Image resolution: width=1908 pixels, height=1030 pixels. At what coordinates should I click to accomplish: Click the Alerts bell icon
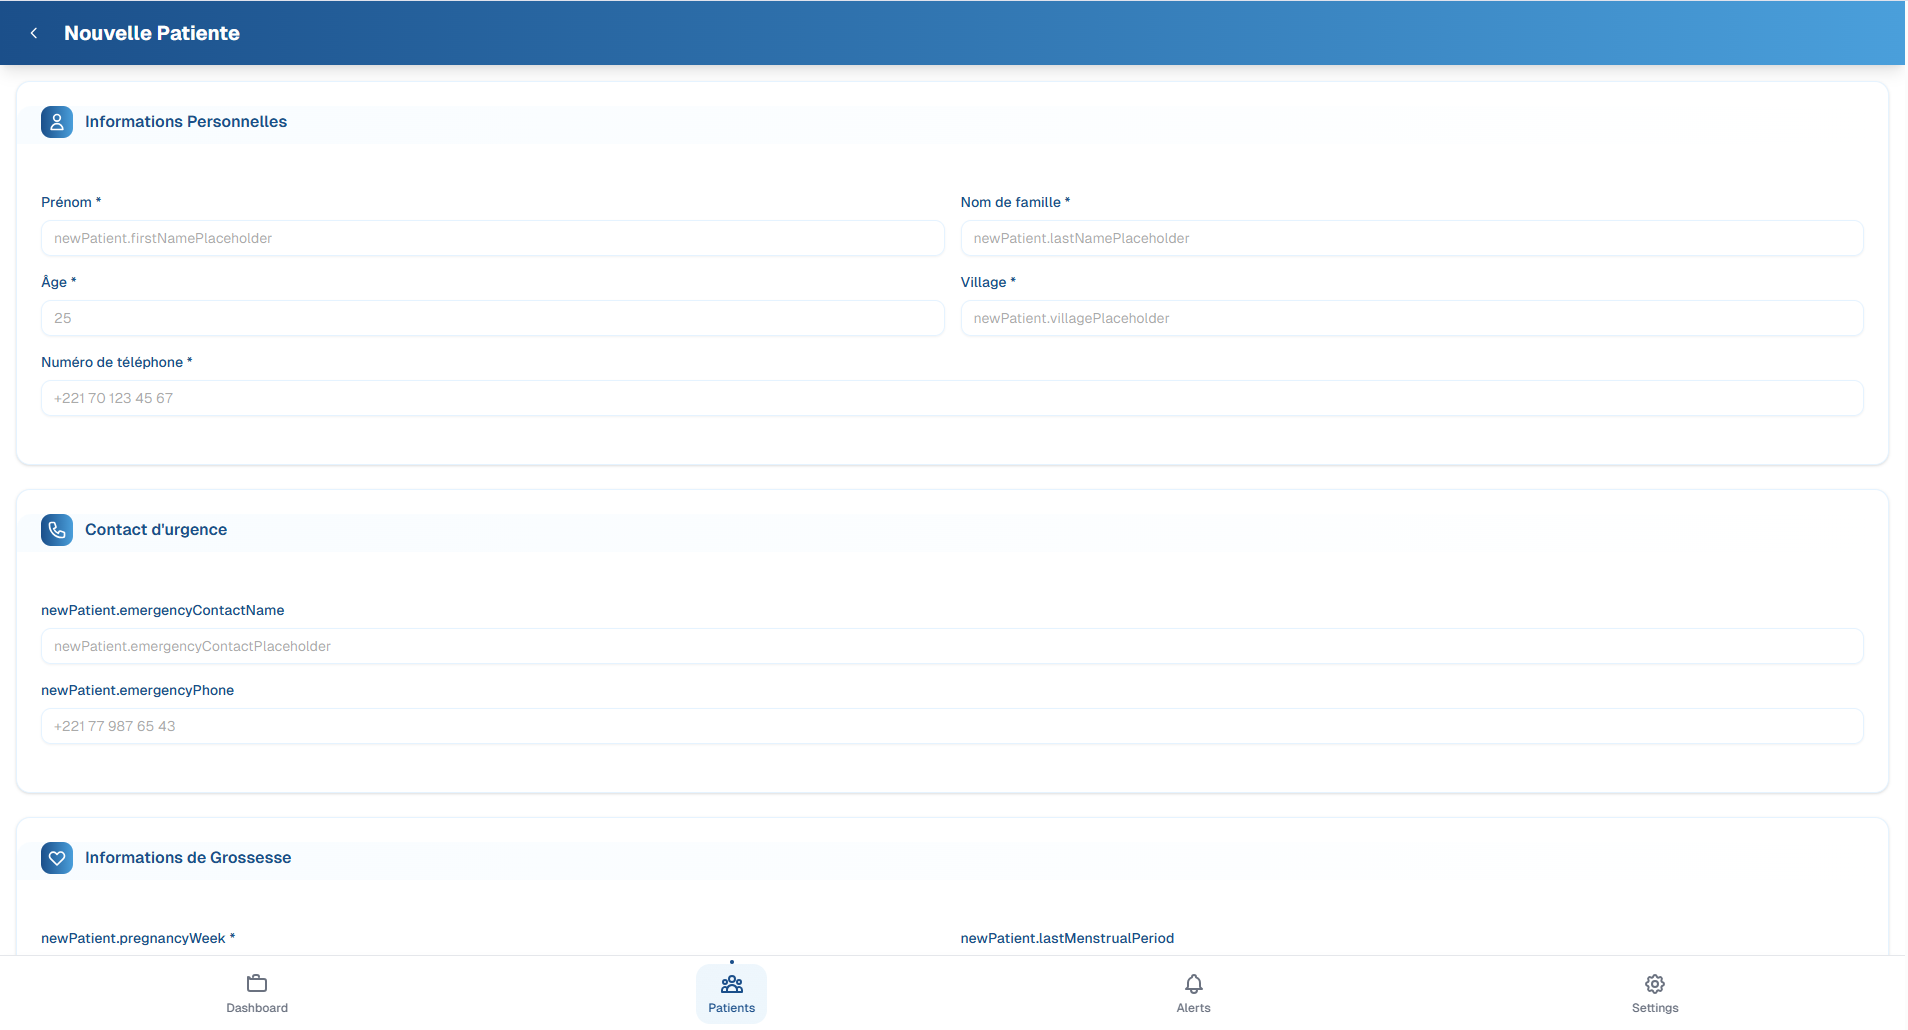[1193, 983]
